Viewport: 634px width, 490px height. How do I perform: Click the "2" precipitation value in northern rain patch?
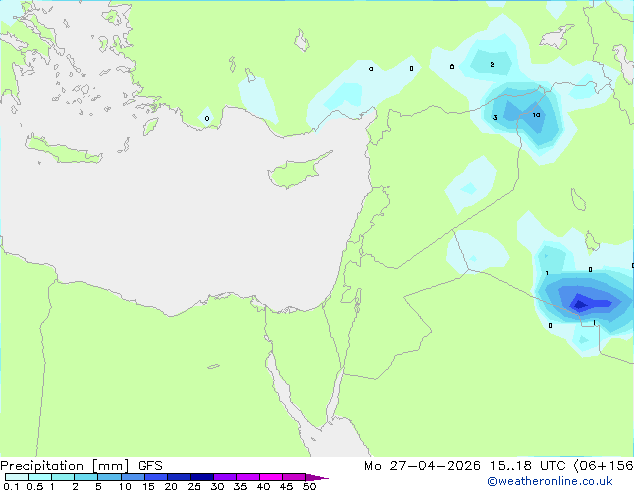click(x=492, y=65)
